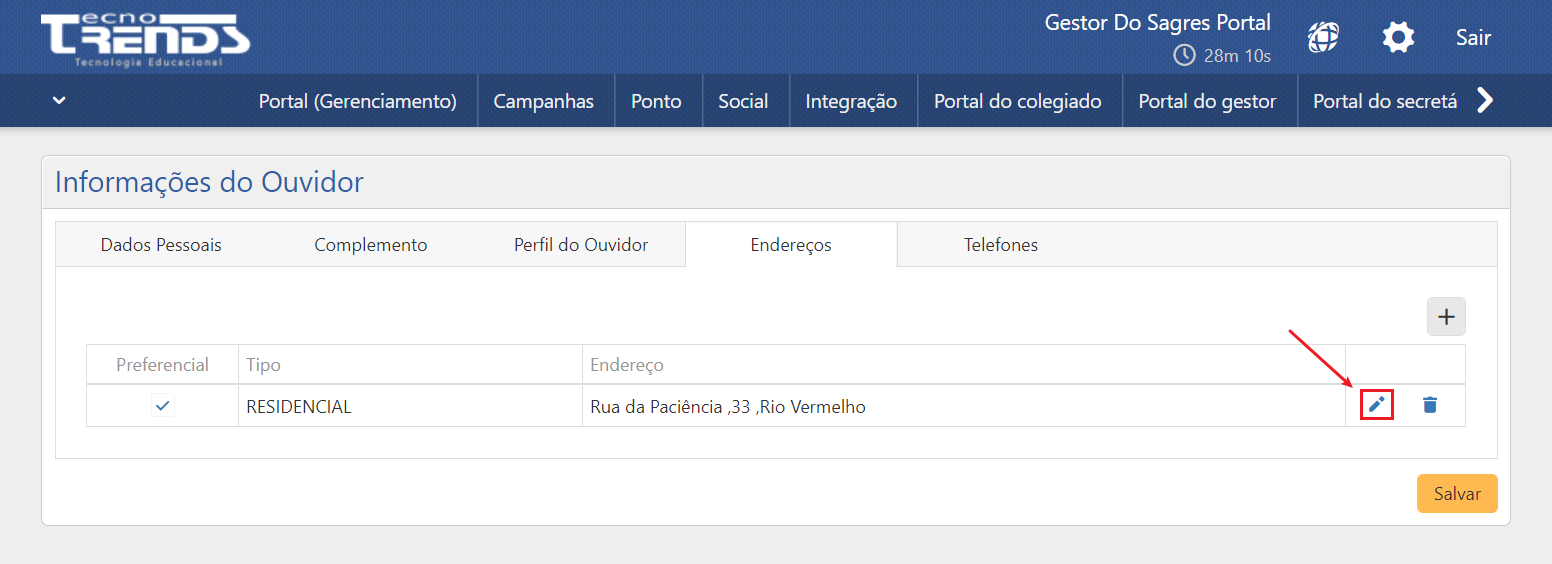Open the Portal (Gerenciamento) menu
This screenshot has height=564, width=1552.
click(357, 101)
